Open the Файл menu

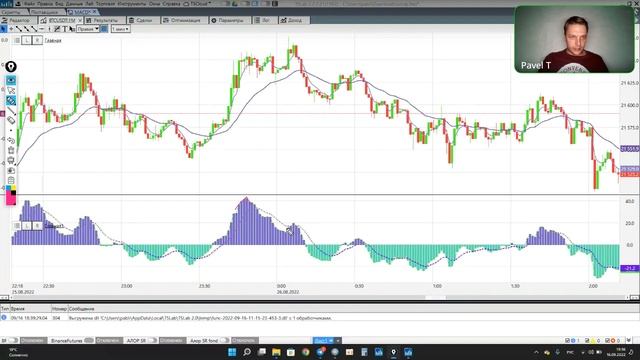[29, 4]
